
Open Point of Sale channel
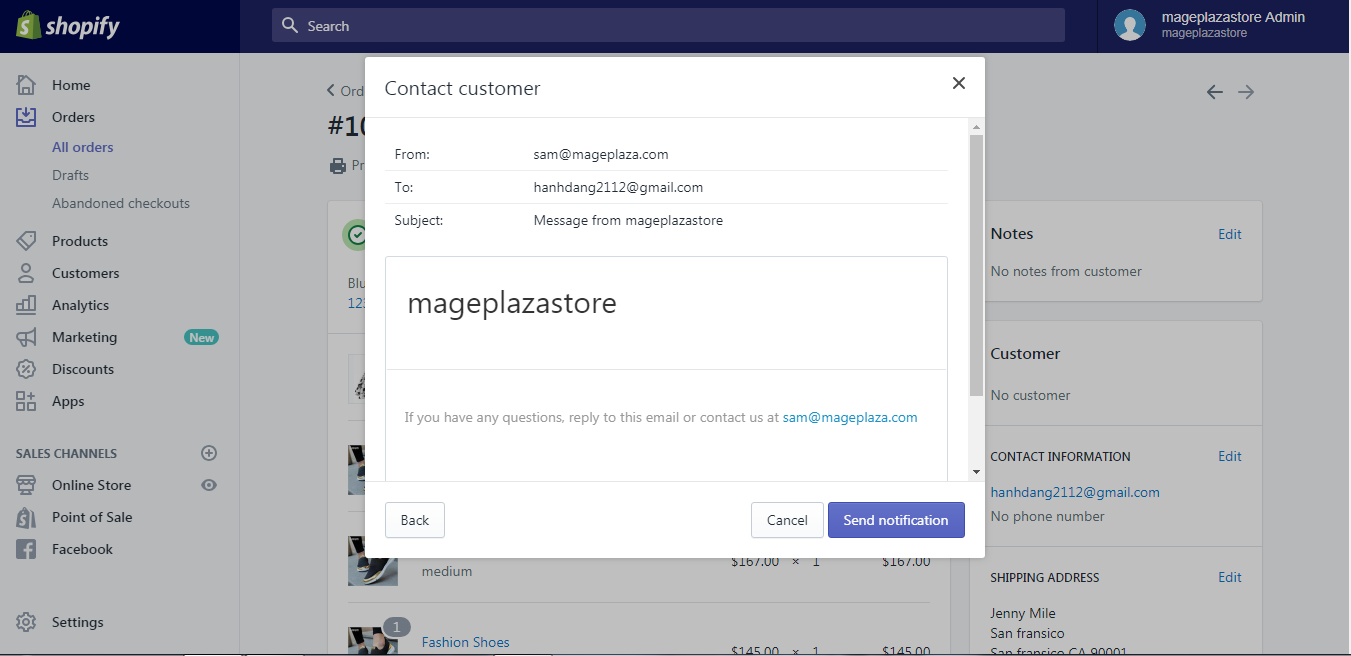click(x=92, y=517)
